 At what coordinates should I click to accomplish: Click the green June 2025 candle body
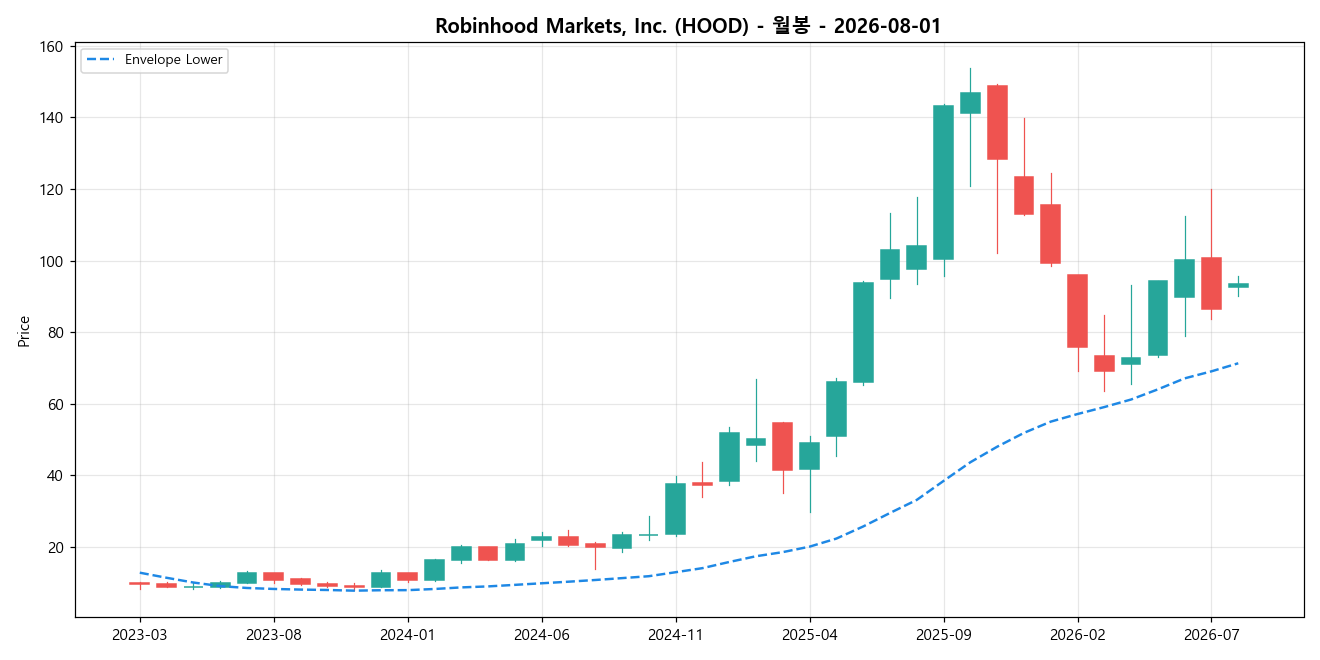coord(863,332)
